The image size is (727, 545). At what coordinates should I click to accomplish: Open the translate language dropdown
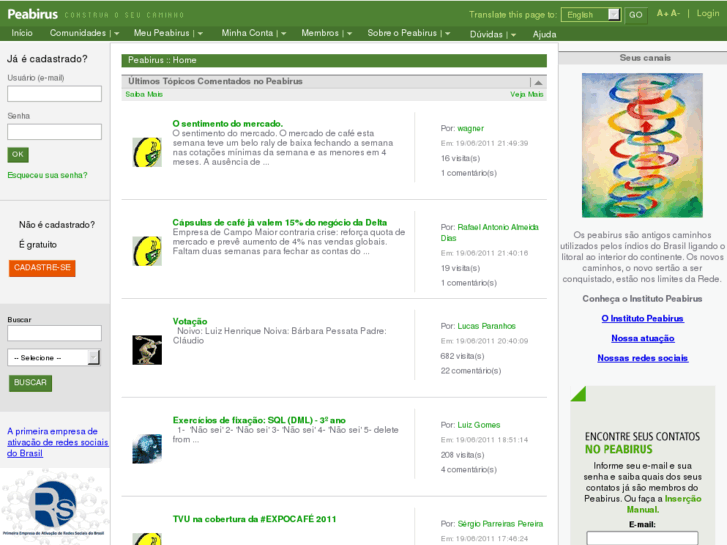[x=590, y=15]
